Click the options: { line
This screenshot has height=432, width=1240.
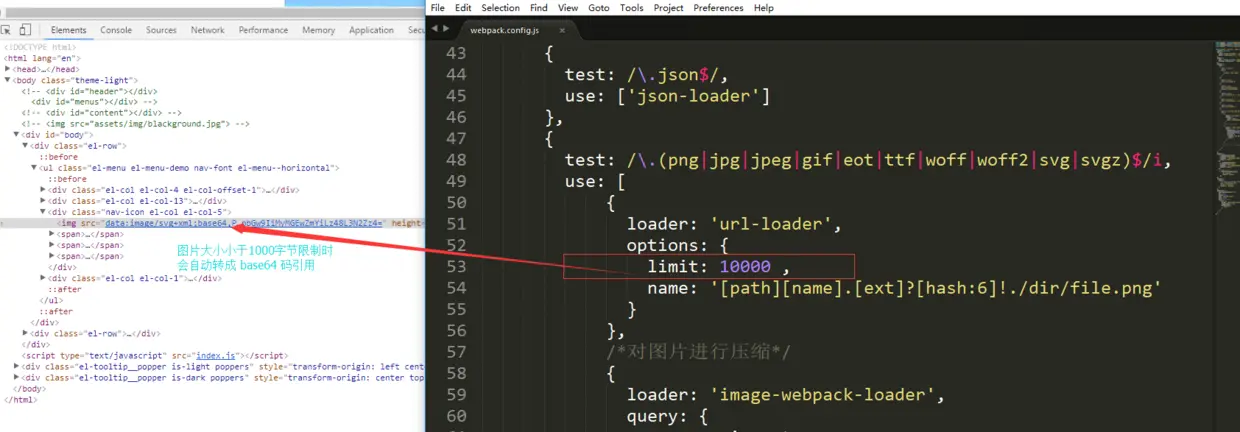678,245
